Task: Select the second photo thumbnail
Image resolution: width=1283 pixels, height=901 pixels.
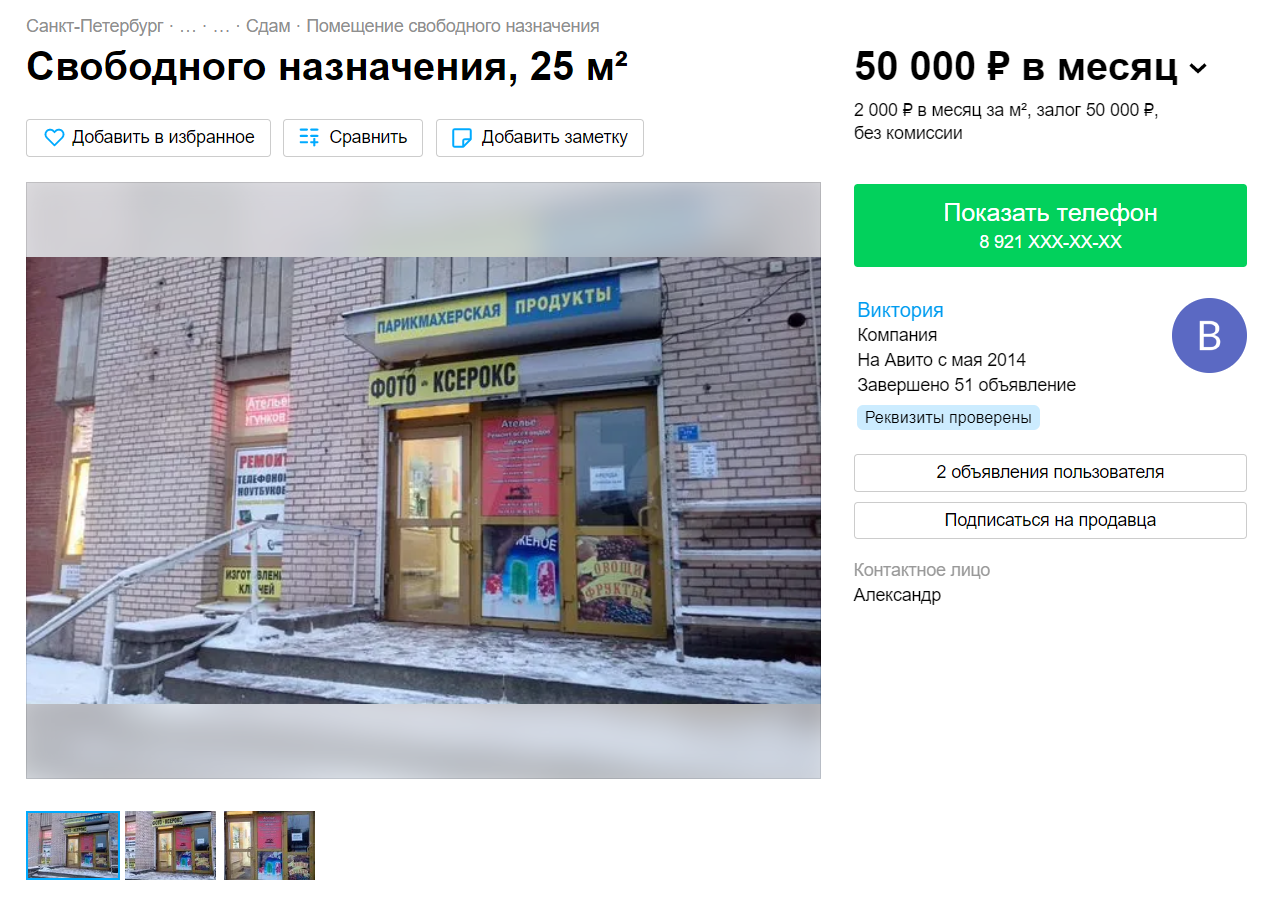Action: (x=170, y=845)
